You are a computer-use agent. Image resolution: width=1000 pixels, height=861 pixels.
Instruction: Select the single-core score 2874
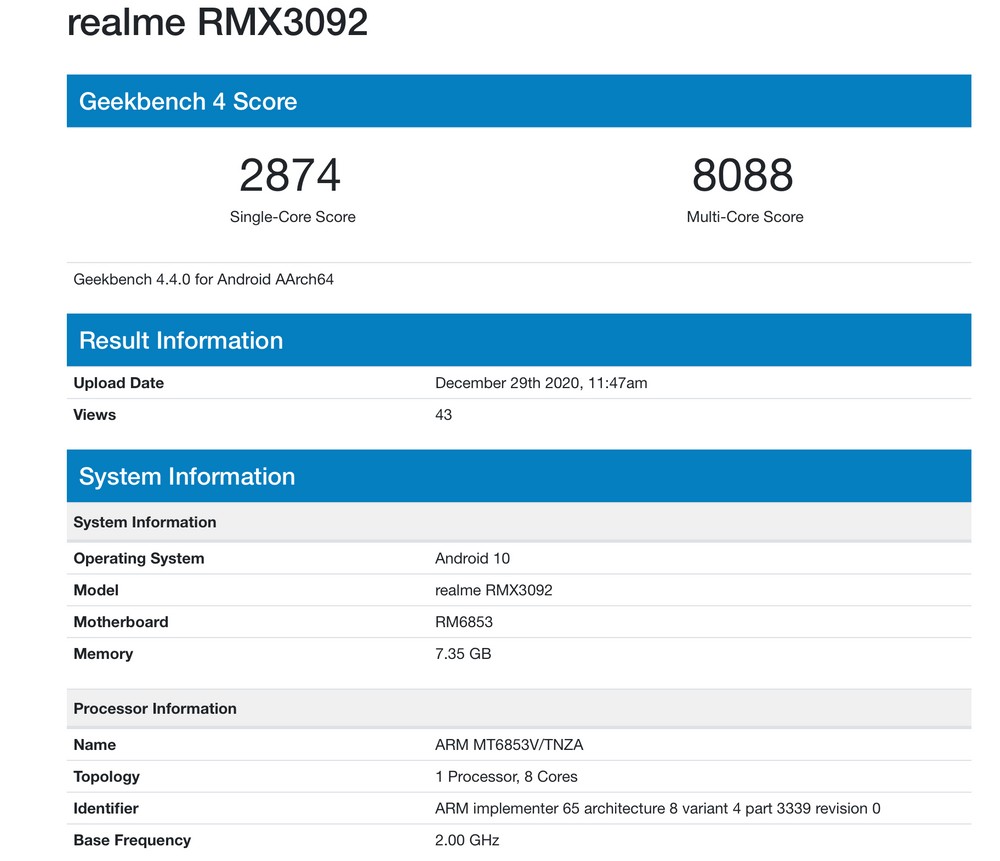point(290,175)
